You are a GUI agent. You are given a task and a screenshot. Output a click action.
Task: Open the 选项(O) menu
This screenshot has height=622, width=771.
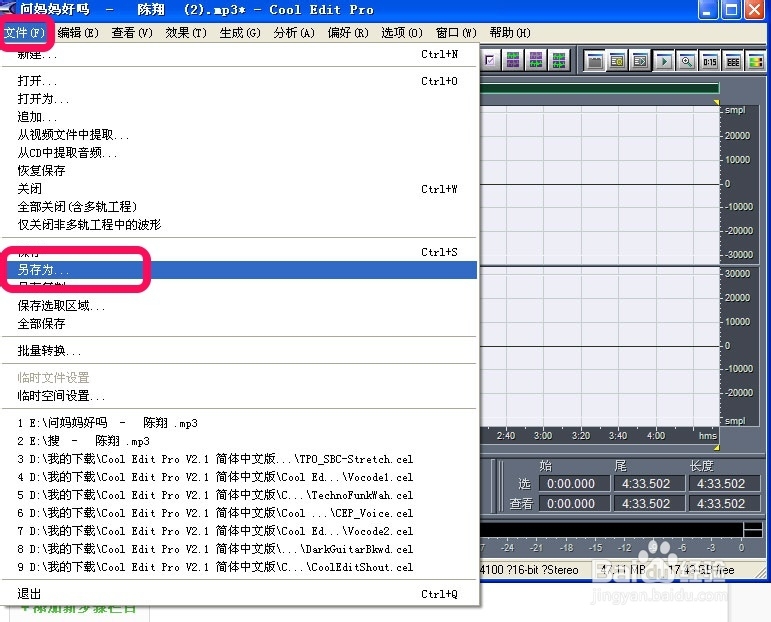tap(402, 33)
